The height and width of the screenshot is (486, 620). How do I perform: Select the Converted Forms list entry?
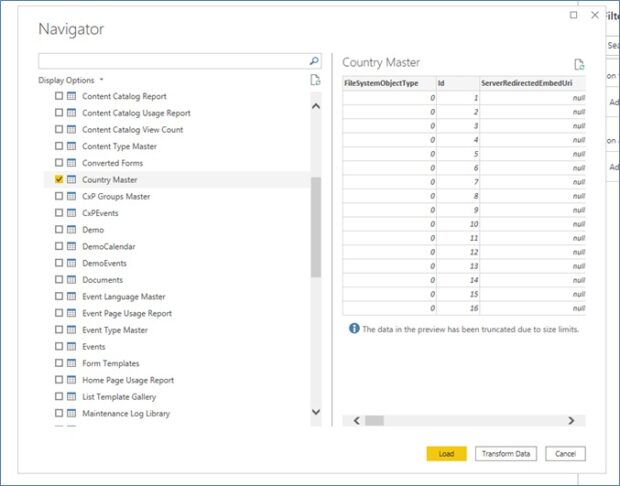pos(112,163)
